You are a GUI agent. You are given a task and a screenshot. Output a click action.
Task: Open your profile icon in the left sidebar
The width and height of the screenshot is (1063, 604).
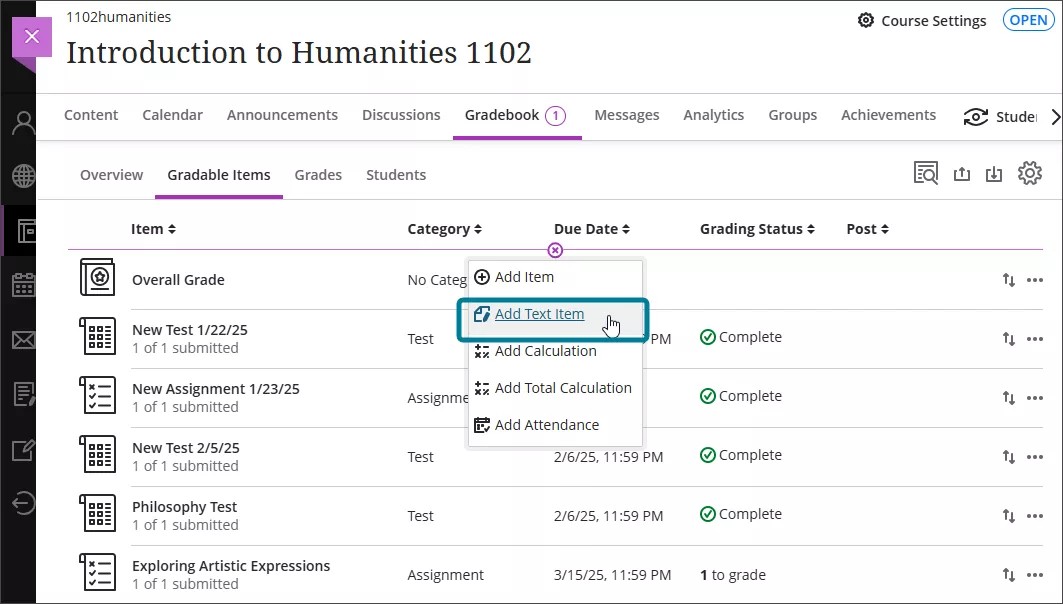pyautogui.click(x=22, y=121)
